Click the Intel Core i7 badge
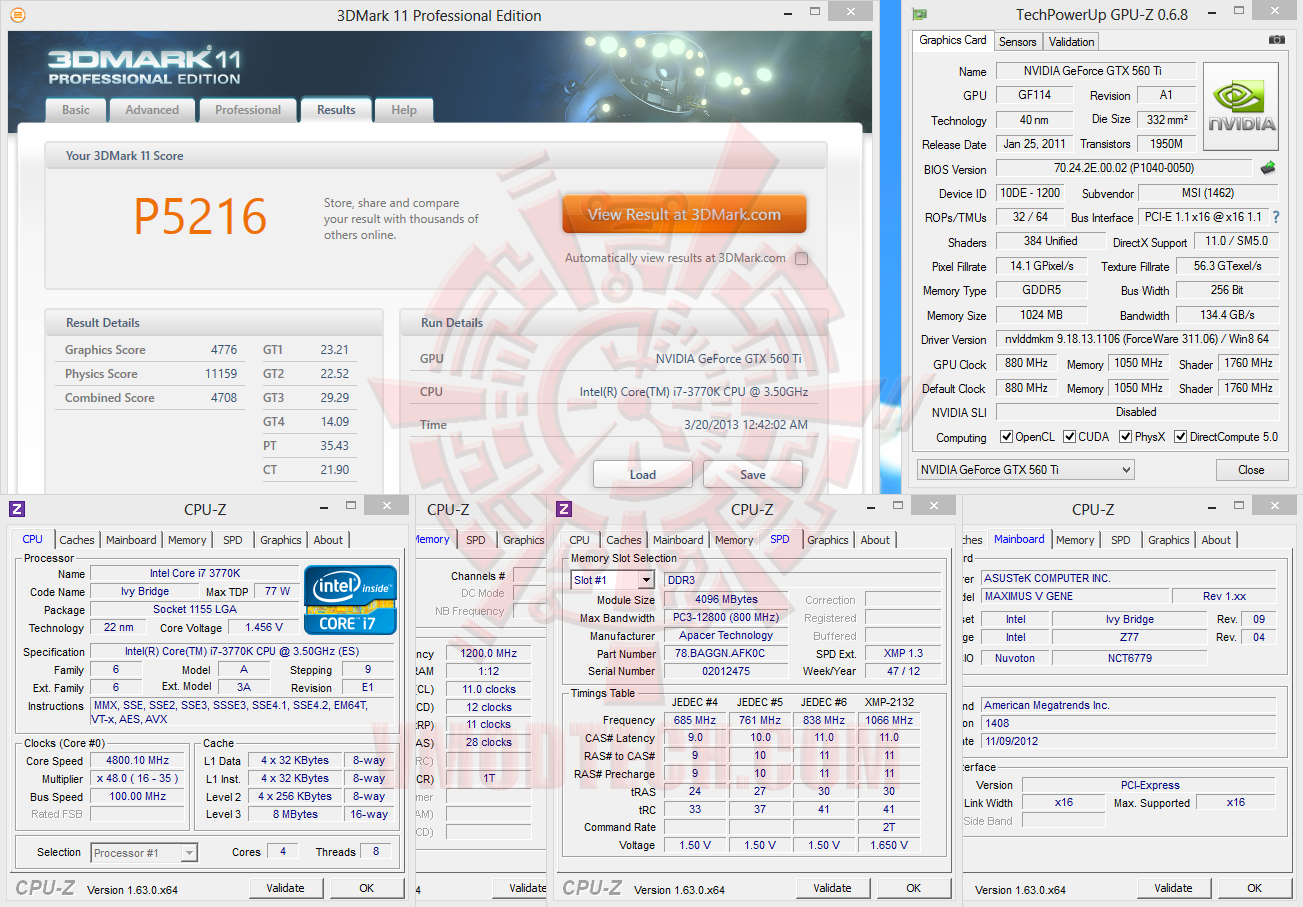Image resolution: width=1303 pixels, height=907 pixels. tap(350, 600)
